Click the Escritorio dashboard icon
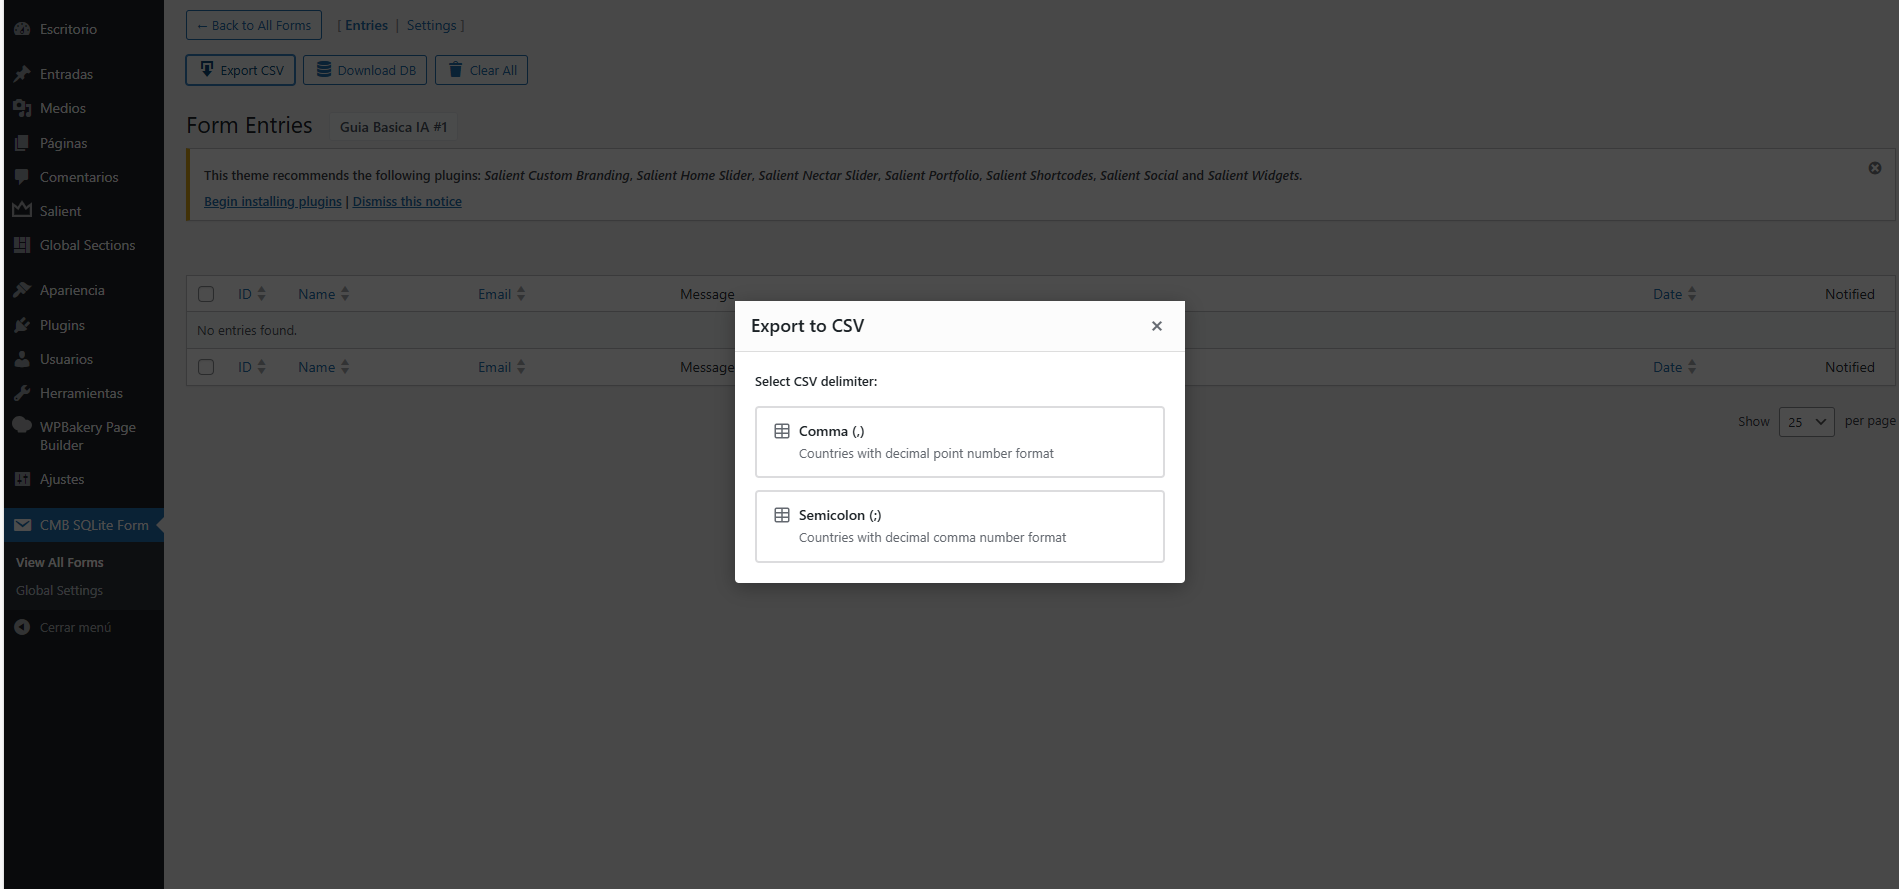 point(22,29)
